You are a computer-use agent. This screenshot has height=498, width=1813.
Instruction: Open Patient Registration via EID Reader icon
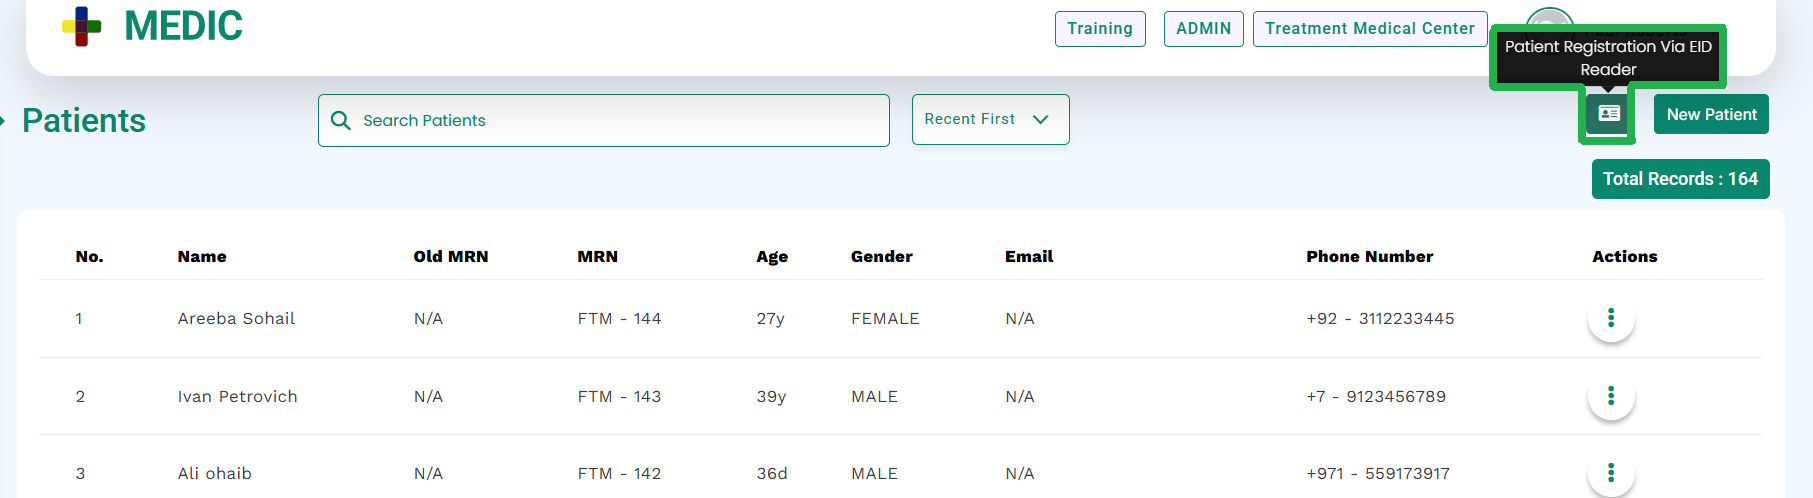[x=1608, y=114]
